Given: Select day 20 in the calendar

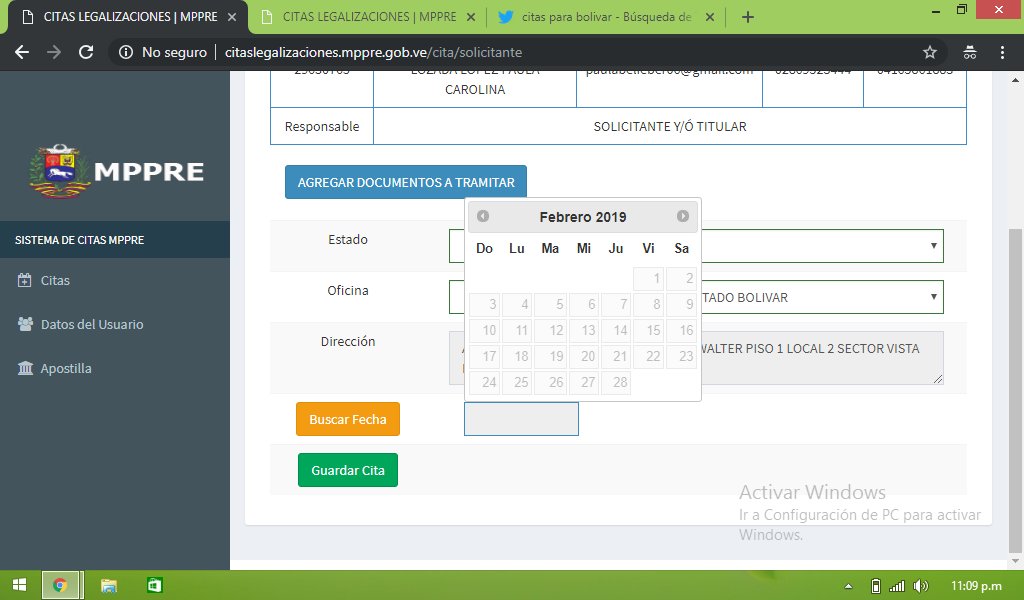Looking at the screenshot, I should coord(583,356).
